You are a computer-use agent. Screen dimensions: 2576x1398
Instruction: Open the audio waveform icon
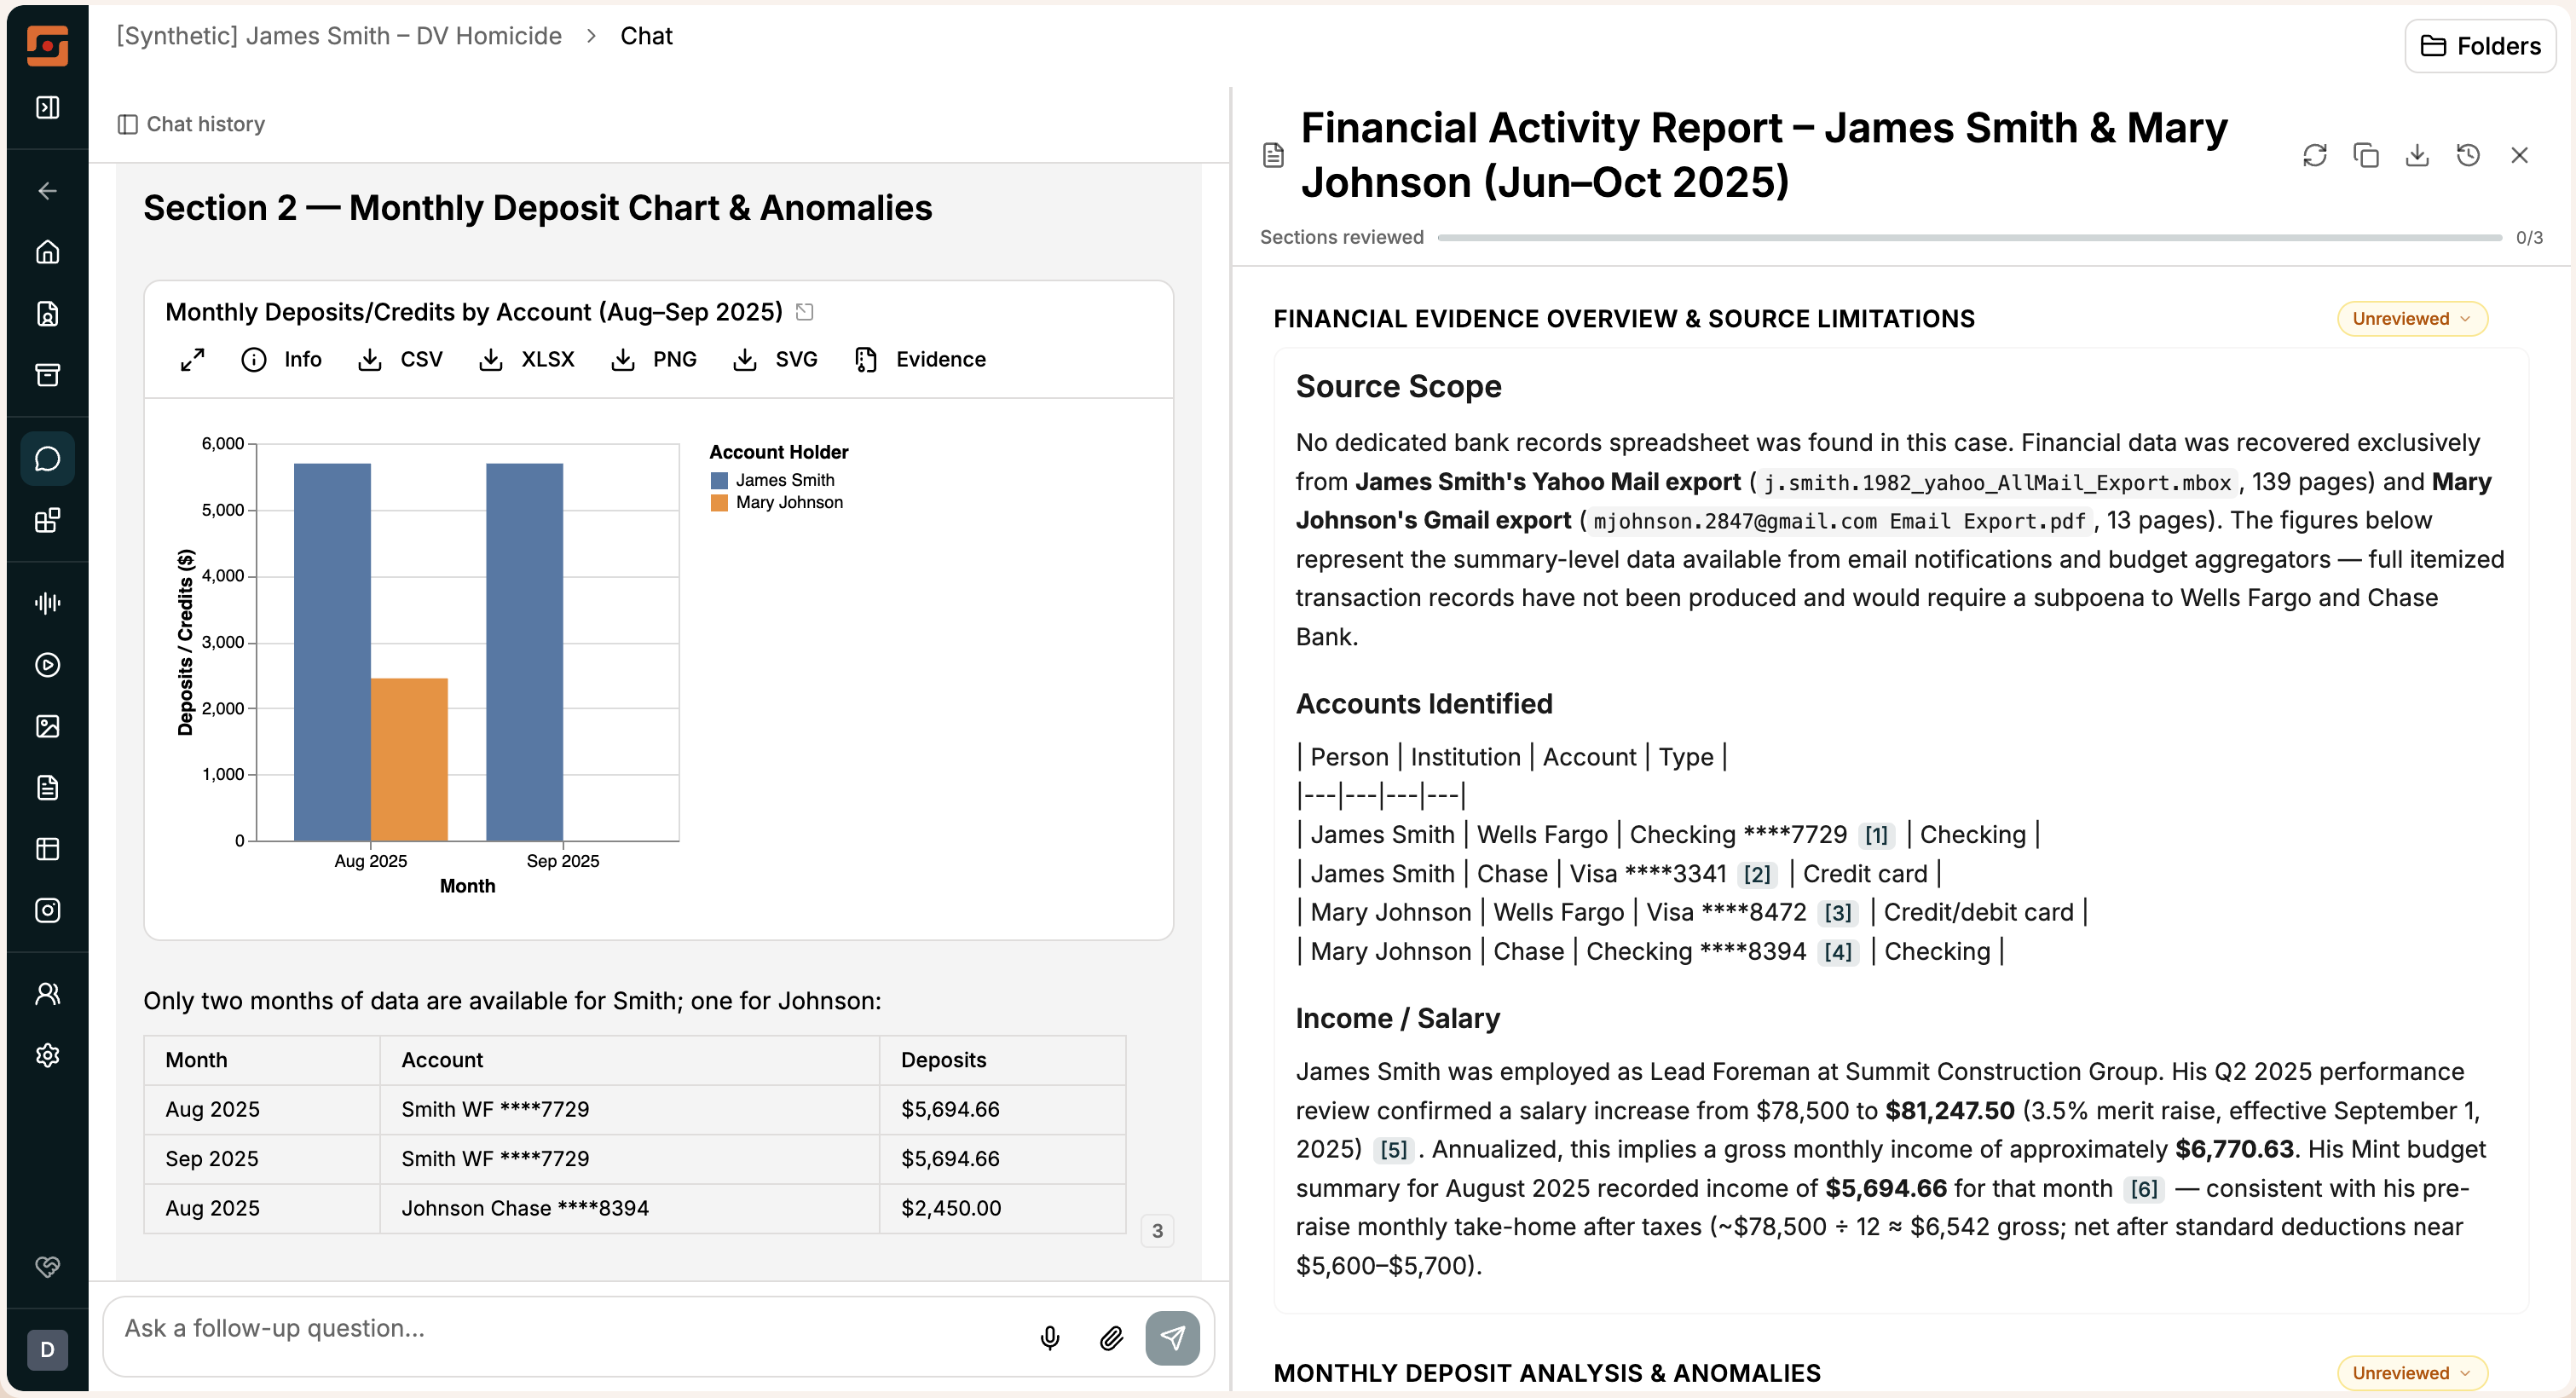pos(47,603)
